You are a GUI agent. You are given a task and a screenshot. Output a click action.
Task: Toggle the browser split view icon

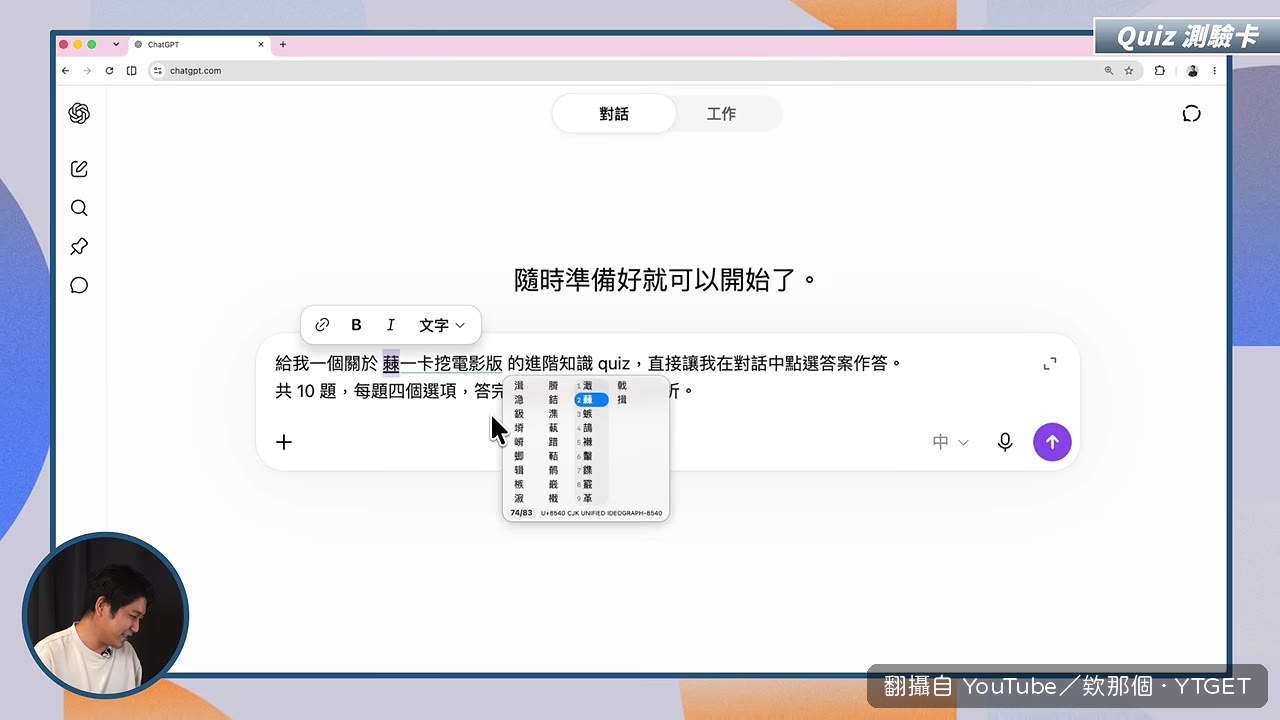(132, 71)
